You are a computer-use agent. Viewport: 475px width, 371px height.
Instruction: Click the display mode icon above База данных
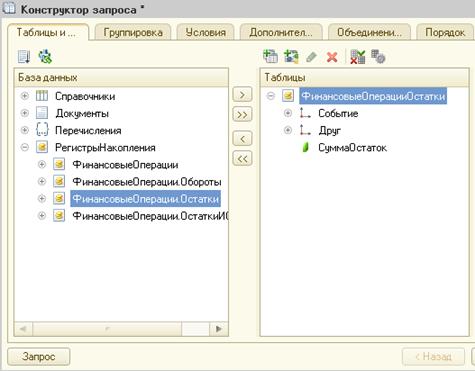(x=24, y=56)
